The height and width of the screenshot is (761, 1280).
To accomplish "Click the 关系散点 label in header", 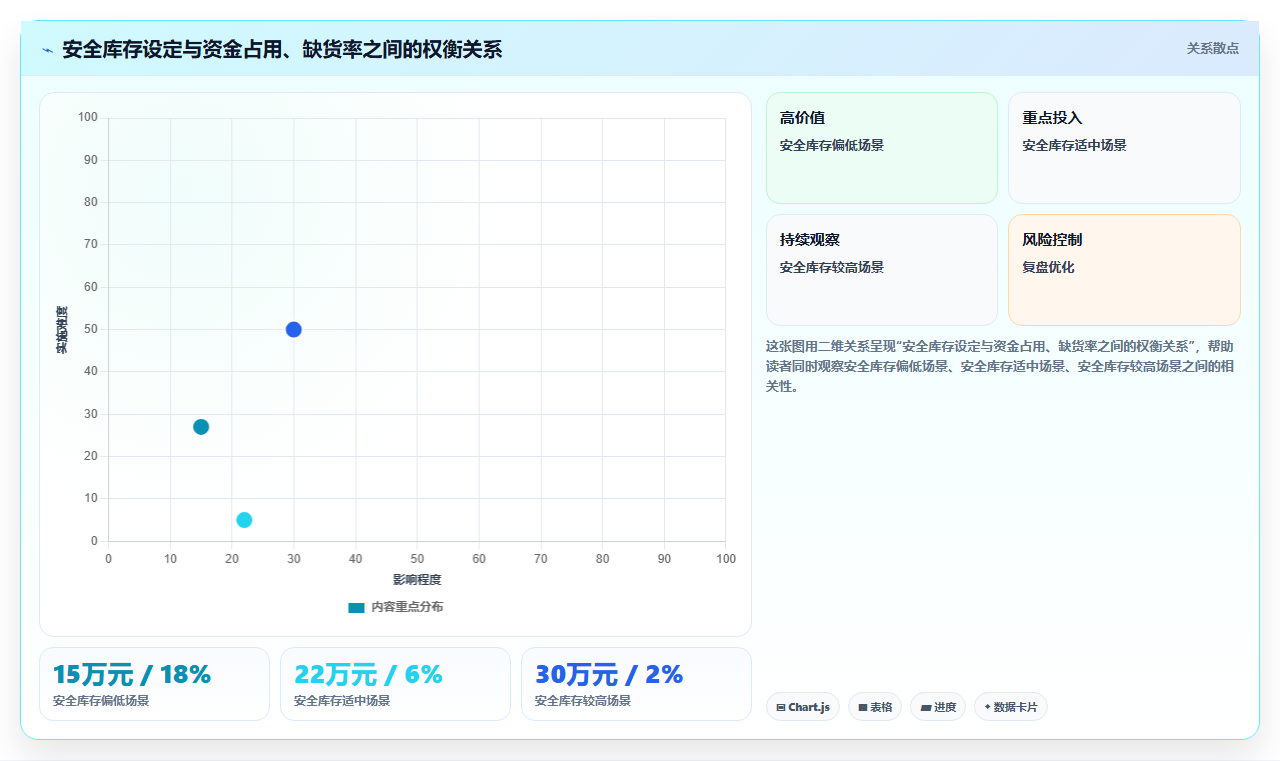I will pyautogui.click(x=1212, y=48).
